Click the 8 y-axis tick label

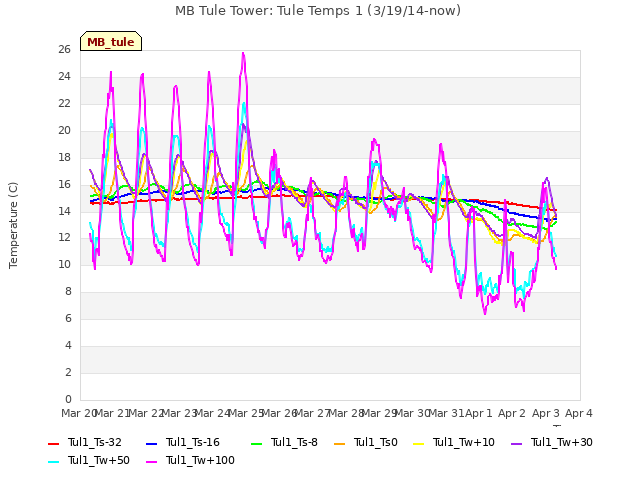[x=68, y=292]
